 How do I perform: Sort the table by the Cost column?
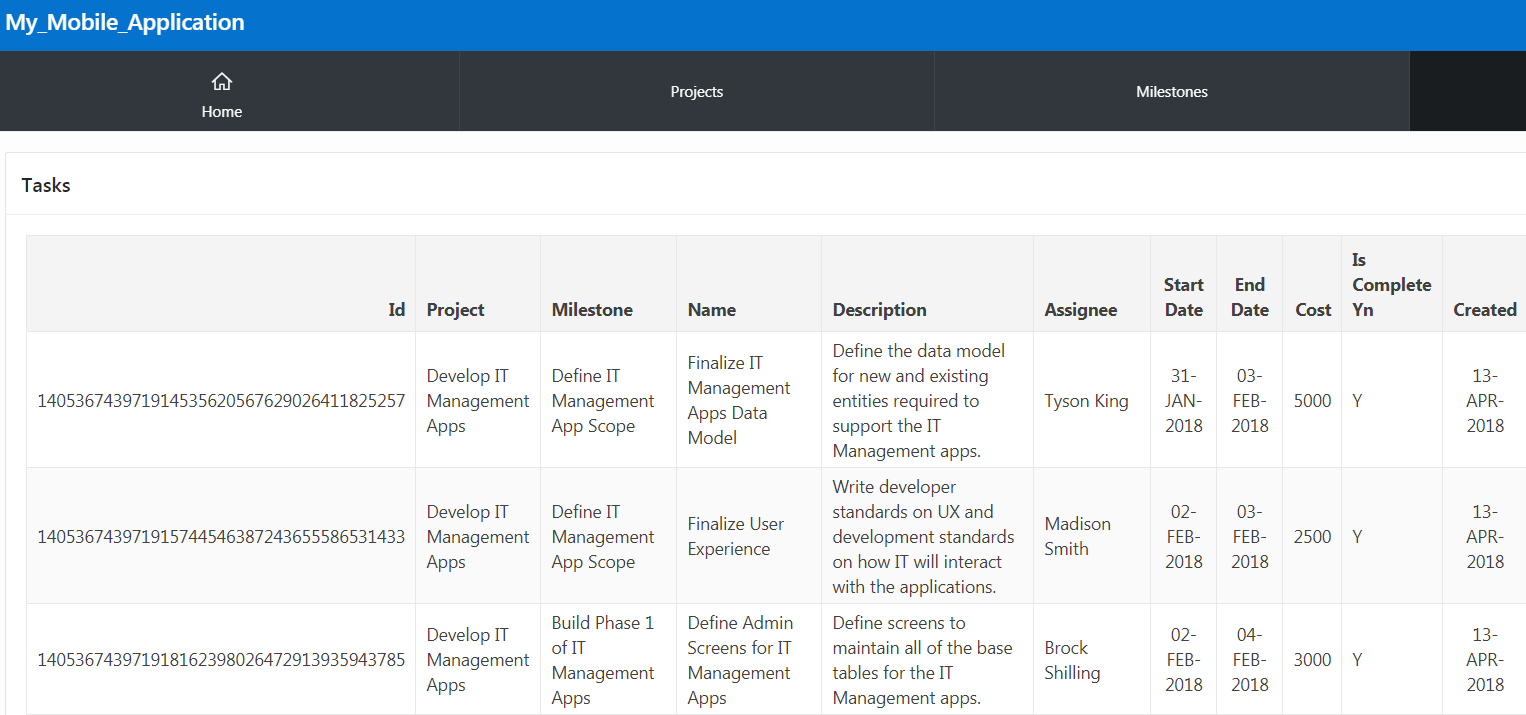coord(1312,309)
